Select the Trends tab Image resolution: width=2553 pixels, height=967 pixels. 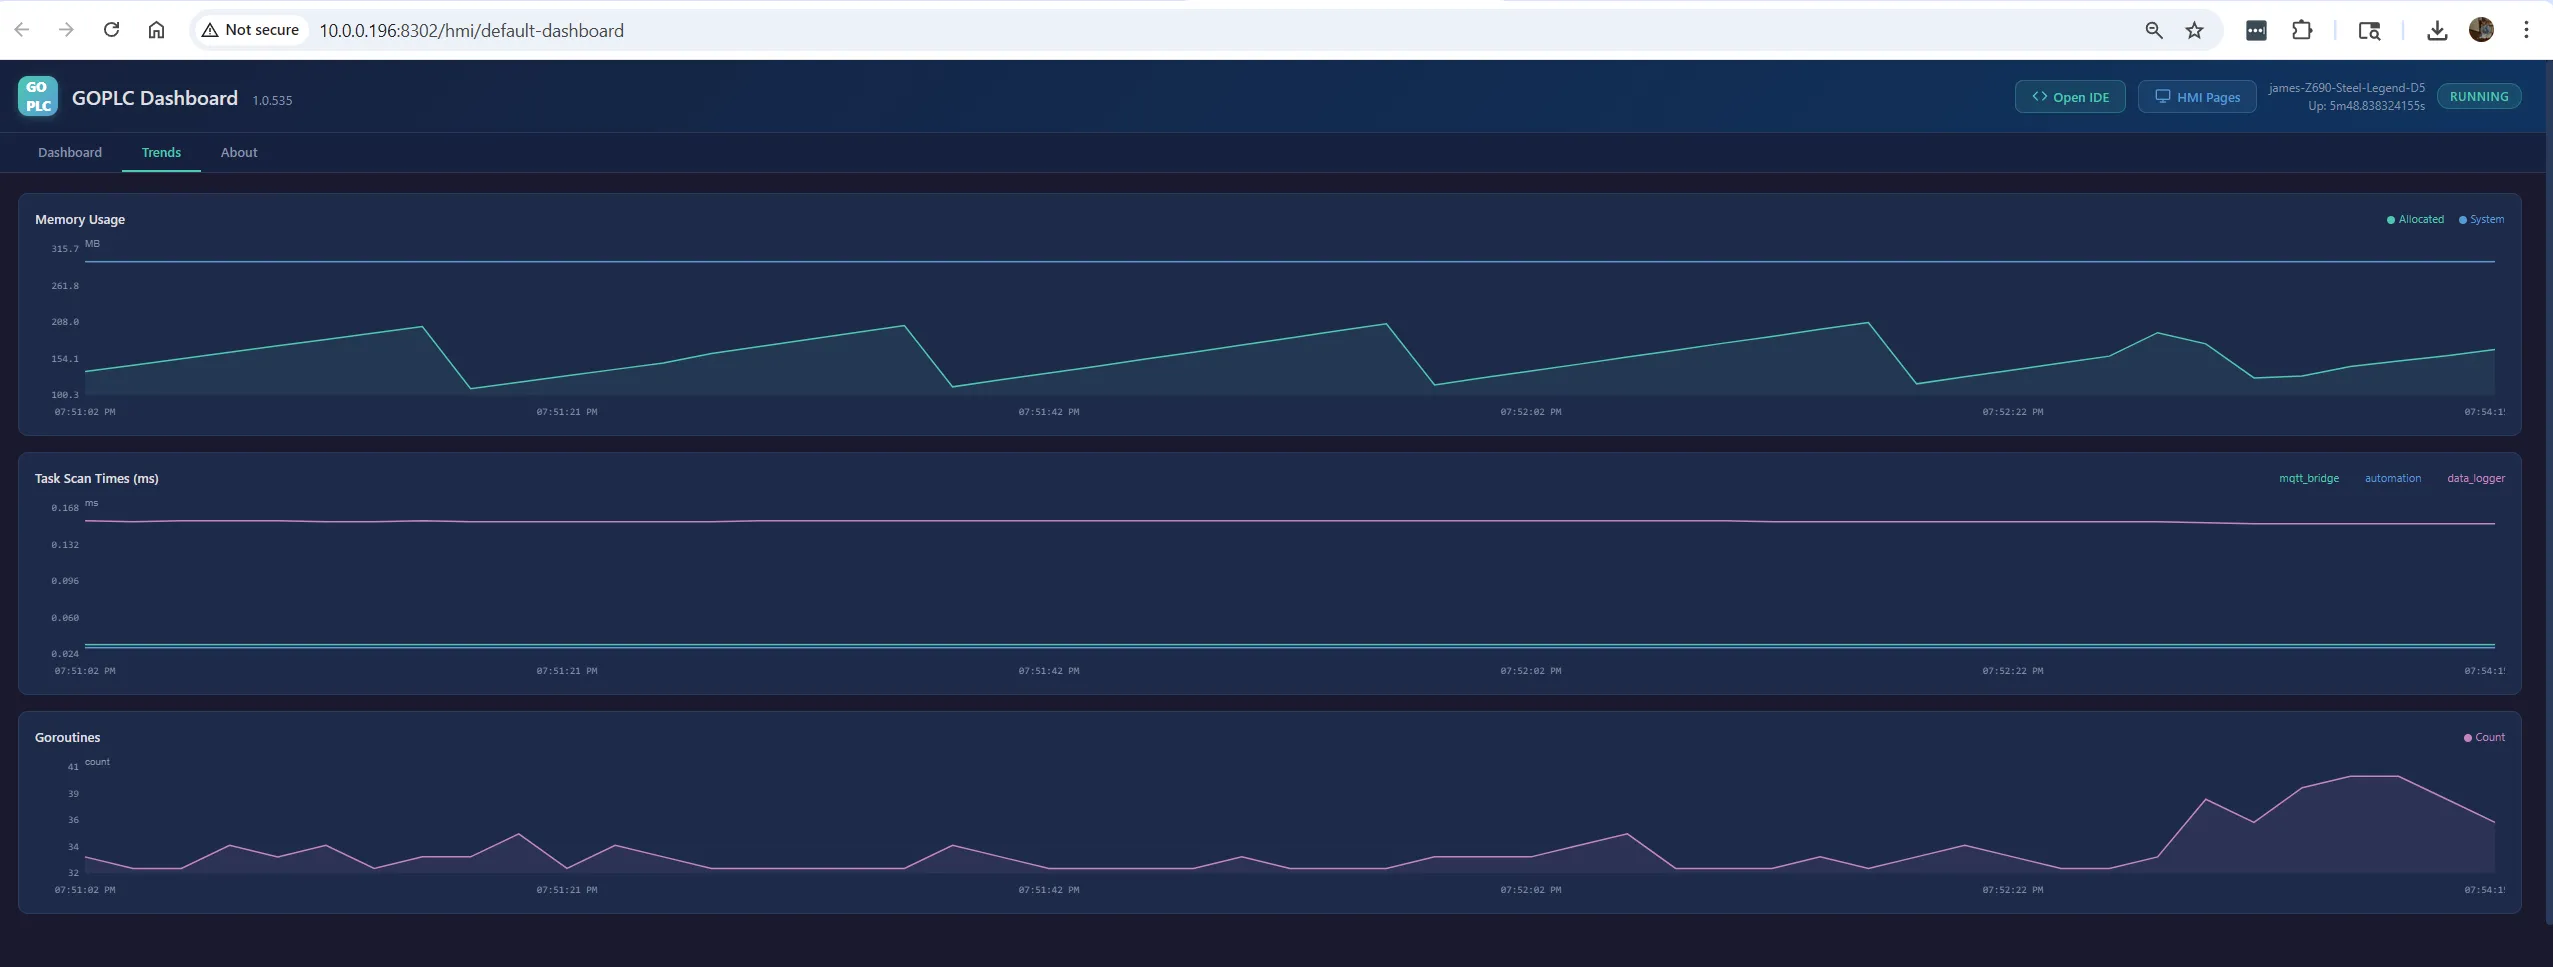pos(161,152)
